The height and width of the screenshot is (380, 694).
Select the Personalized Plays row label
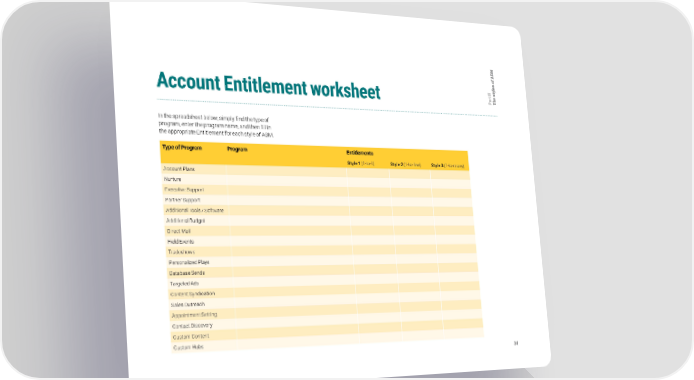pos(189,262)
